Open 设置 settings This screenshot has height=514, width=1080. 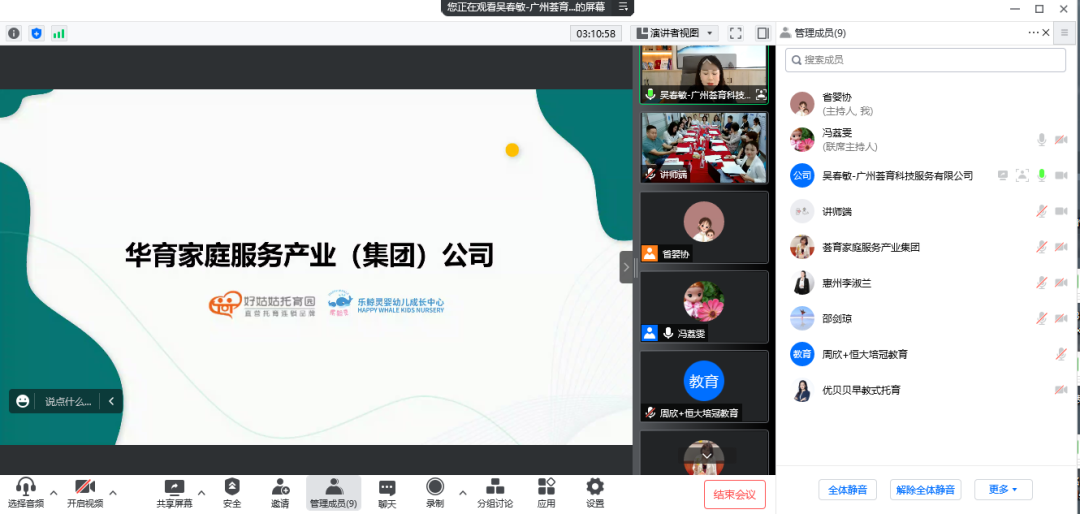click(x=594, y=493)
